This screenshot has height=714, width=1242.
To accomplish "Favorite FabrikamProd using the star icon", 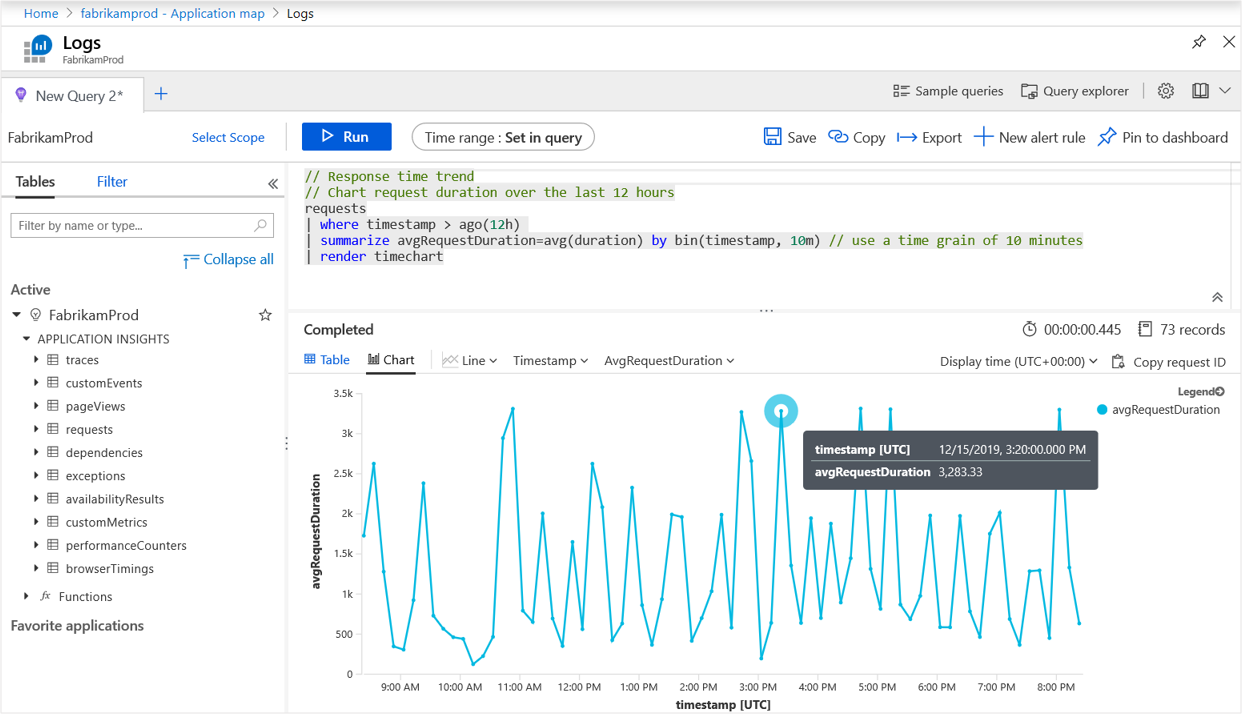I will coord(265,315).
